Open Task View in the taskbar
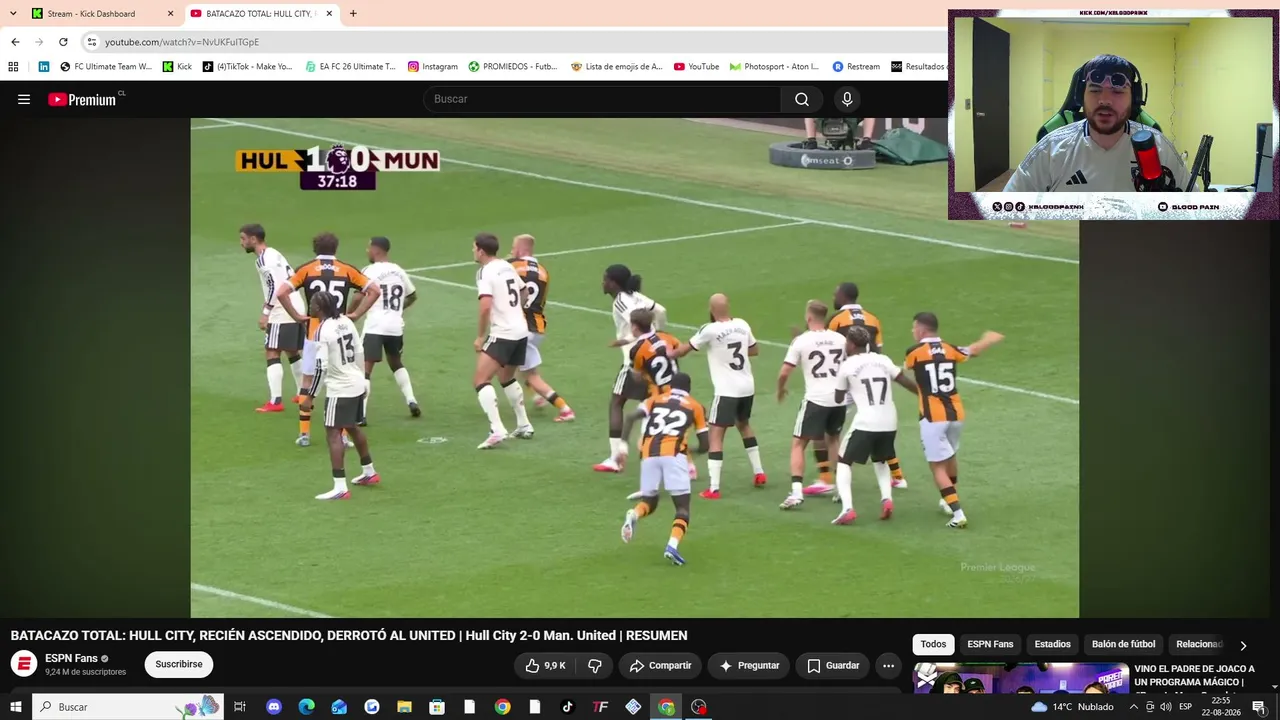Viewport: 1280px width, 720px height. coord(240,707)
